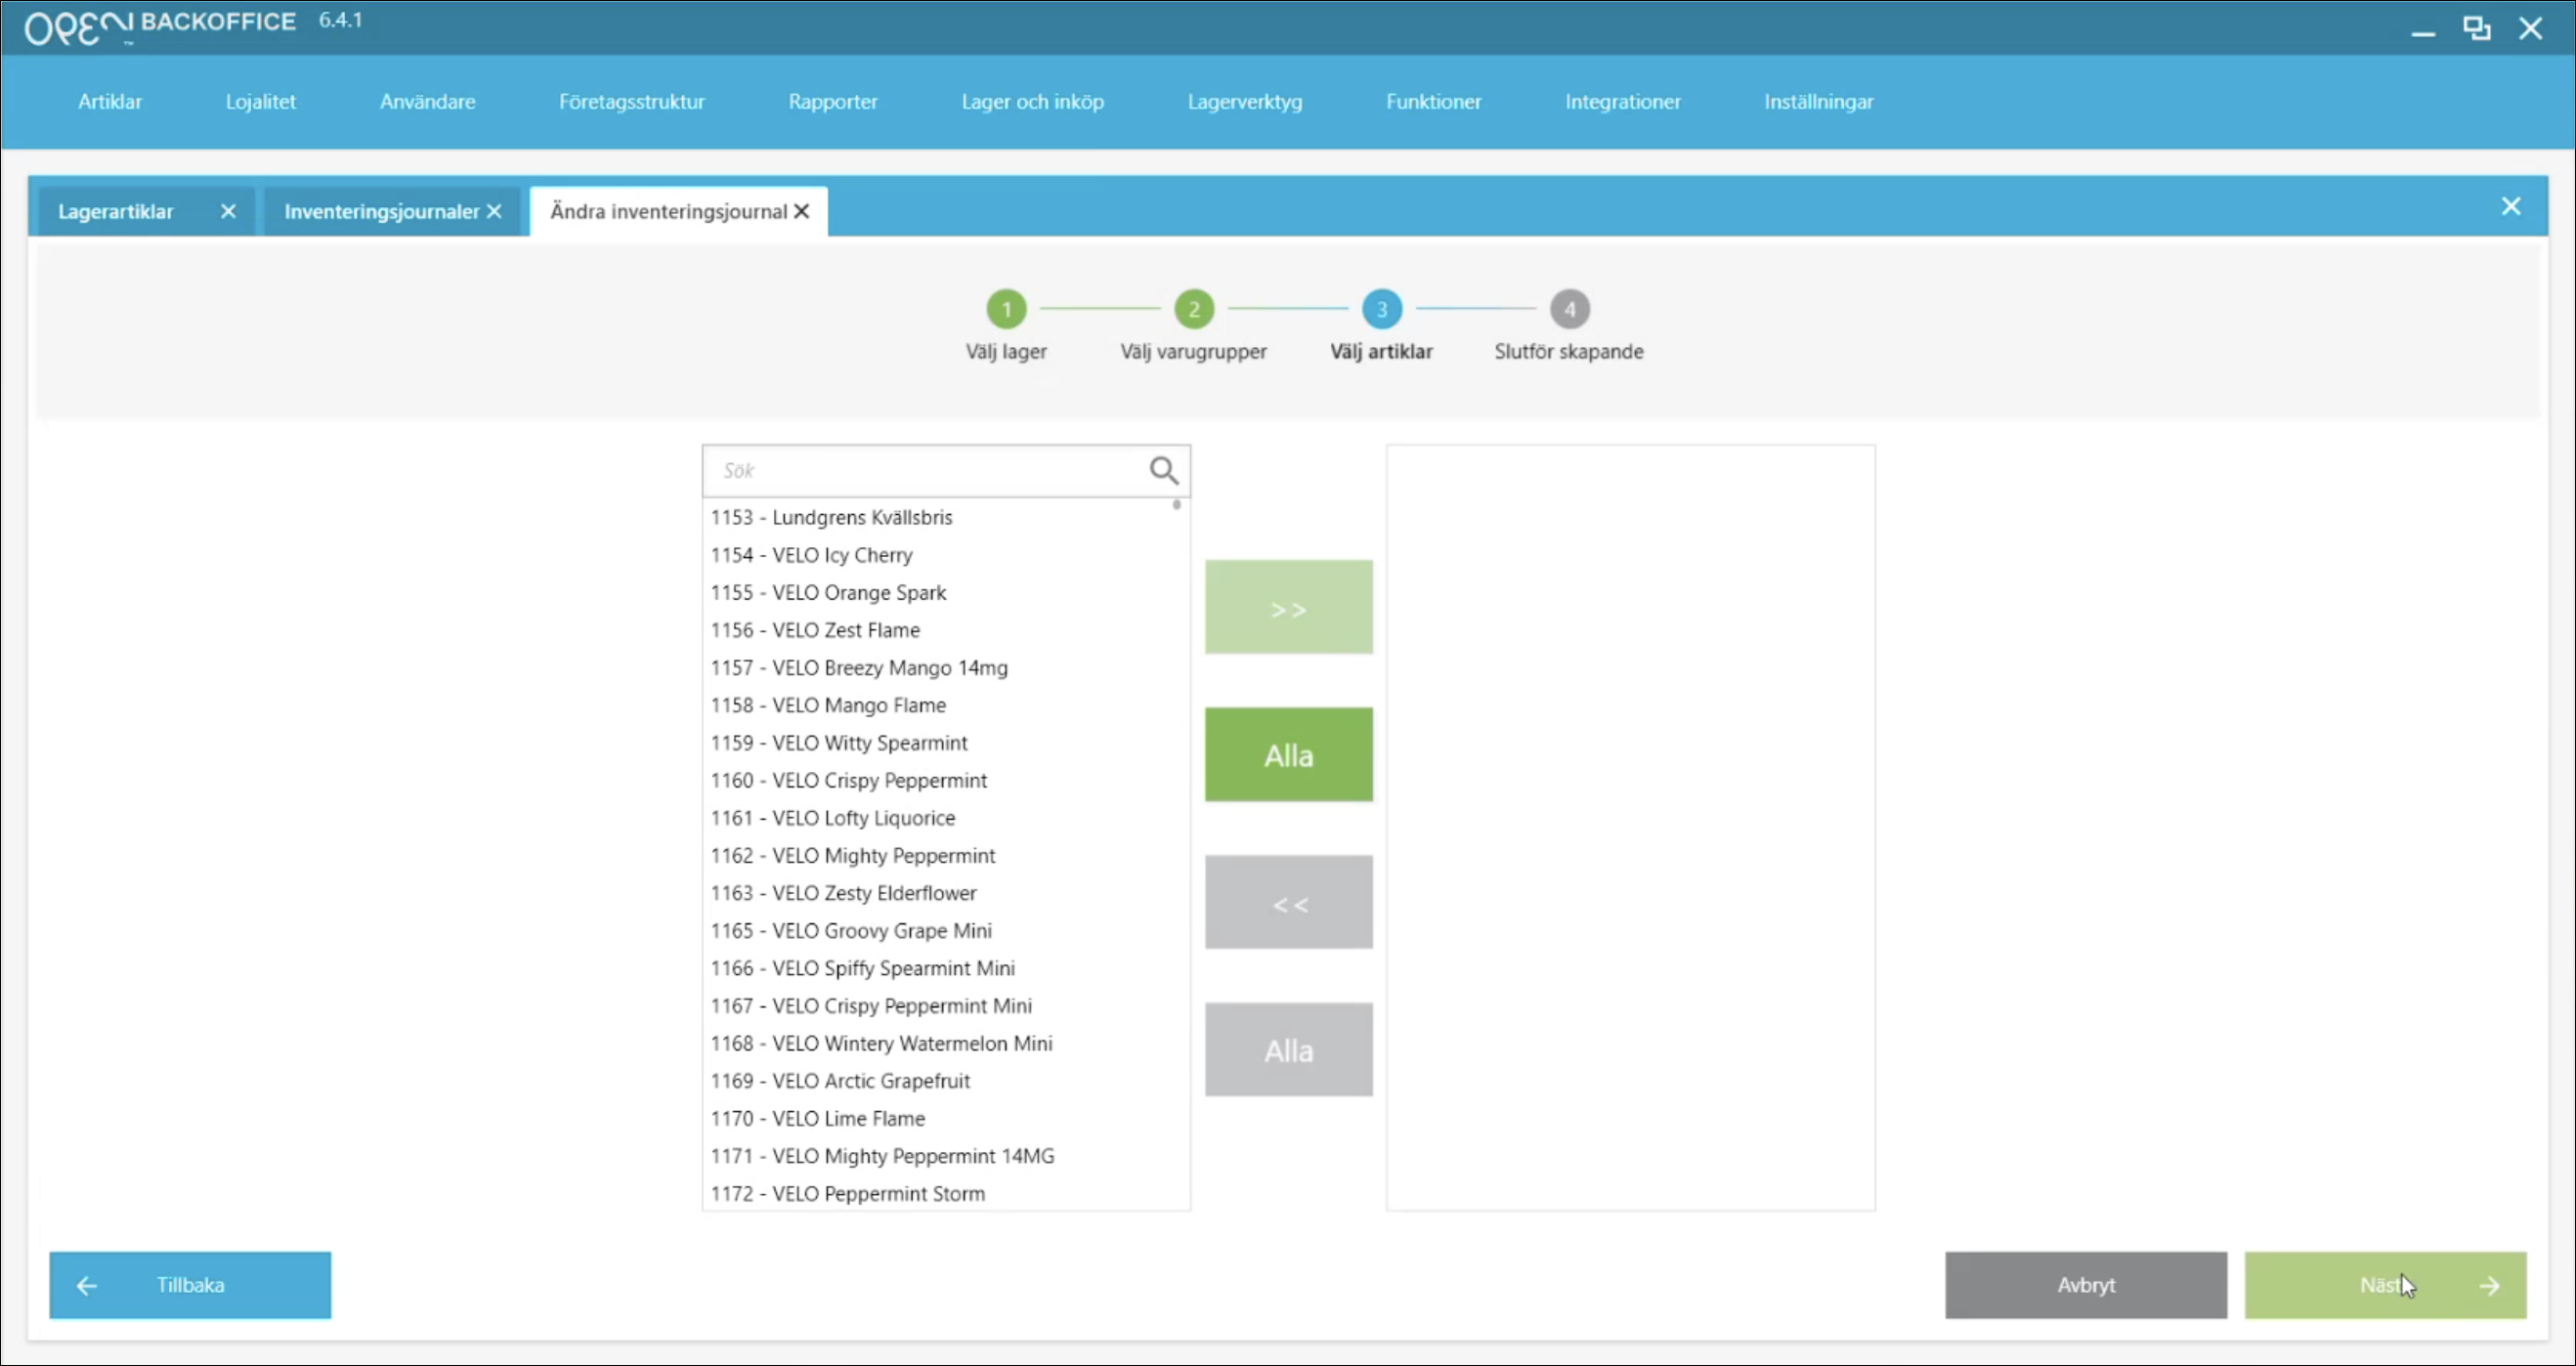Open the Integrationer menu

[x=1622, y=101]
